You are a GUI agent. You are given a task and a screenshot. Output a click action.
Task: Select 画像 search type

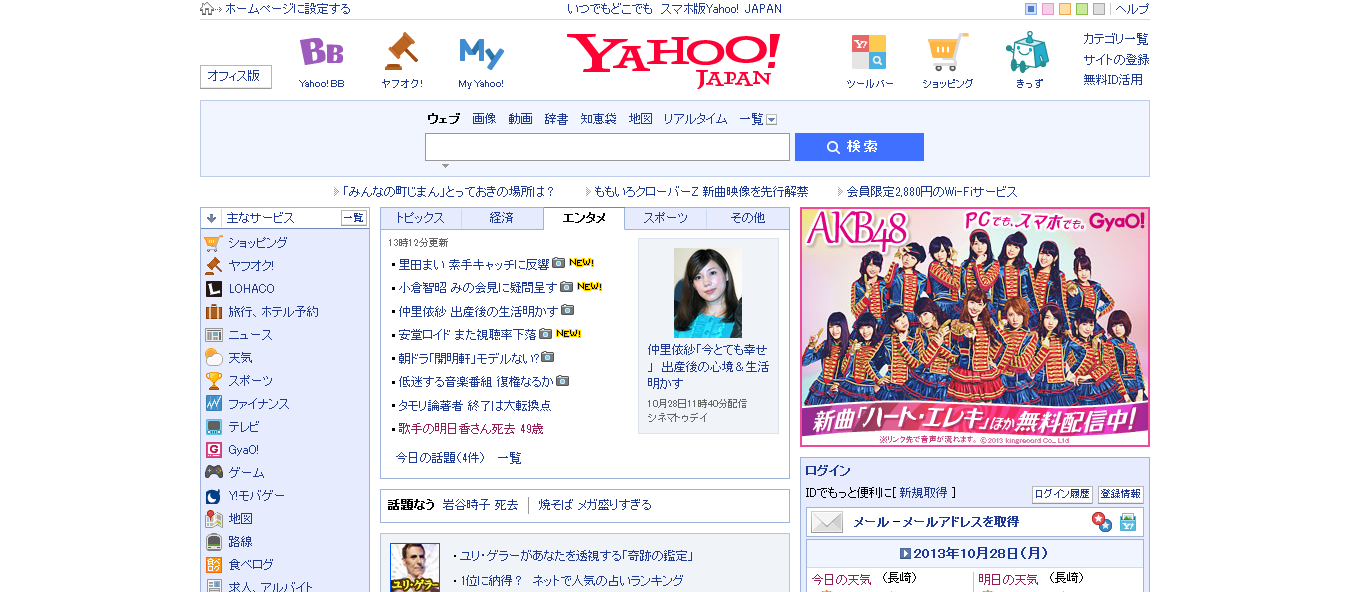(x=484, y=119)
